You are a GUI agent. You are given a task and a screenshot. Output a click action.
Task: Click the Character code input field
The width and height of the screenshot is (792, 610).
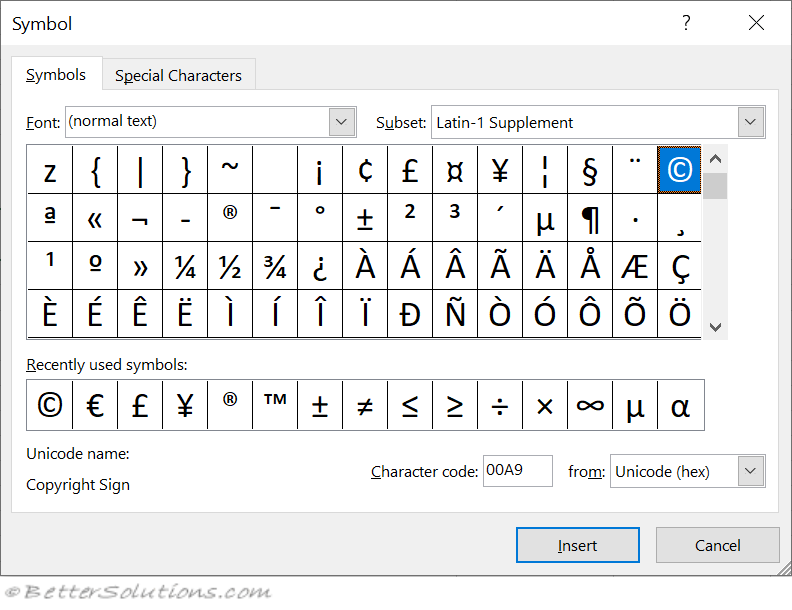517,471
